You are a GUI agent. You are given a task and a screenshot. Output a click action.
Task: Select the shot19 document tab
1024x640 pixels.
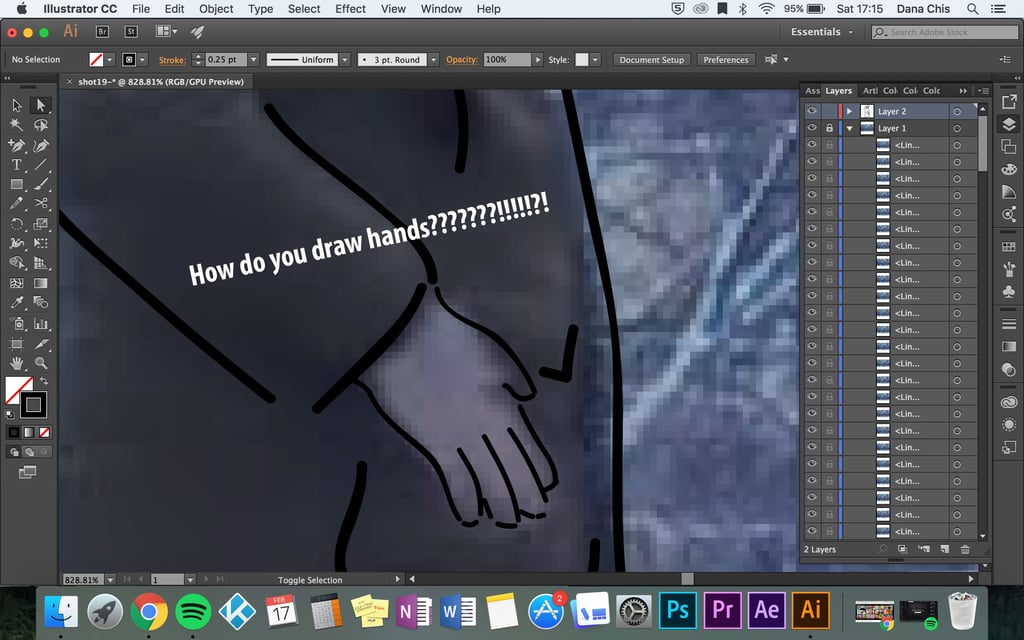[161, 82]
